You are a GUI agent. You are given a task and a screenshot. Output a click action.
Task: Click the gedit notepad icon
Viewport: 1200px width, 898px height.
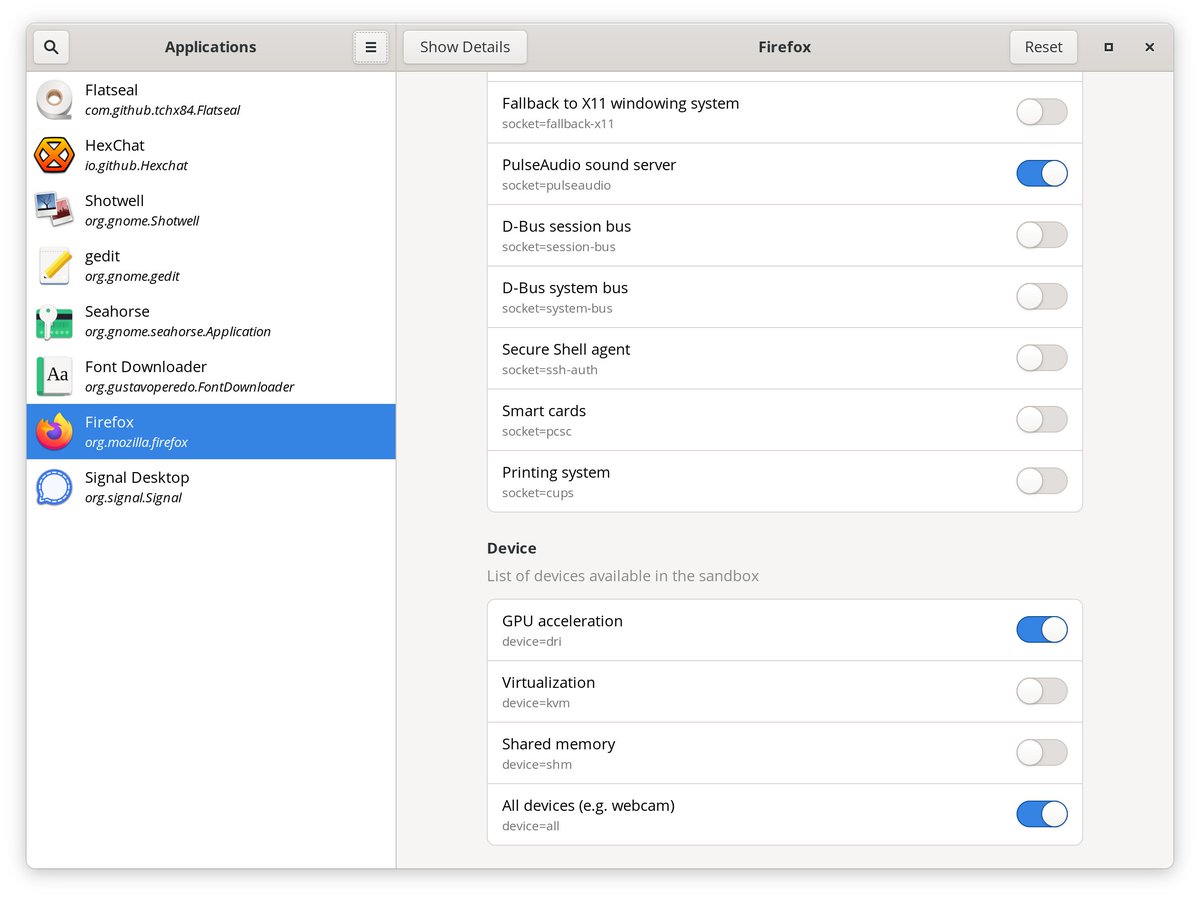(x=54, y=266)
